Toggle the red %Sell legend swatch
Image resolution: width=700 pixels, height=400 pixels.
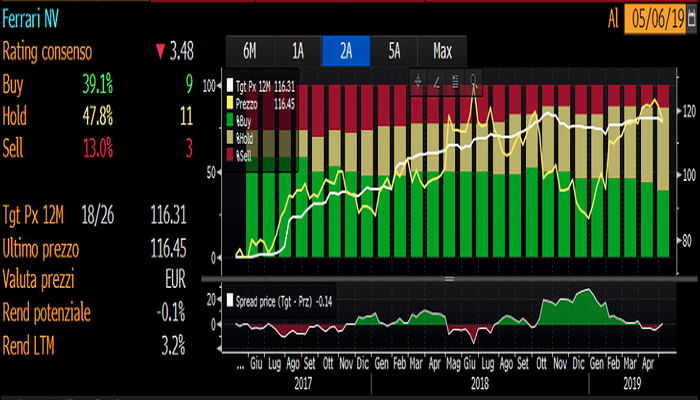(230, 156)
